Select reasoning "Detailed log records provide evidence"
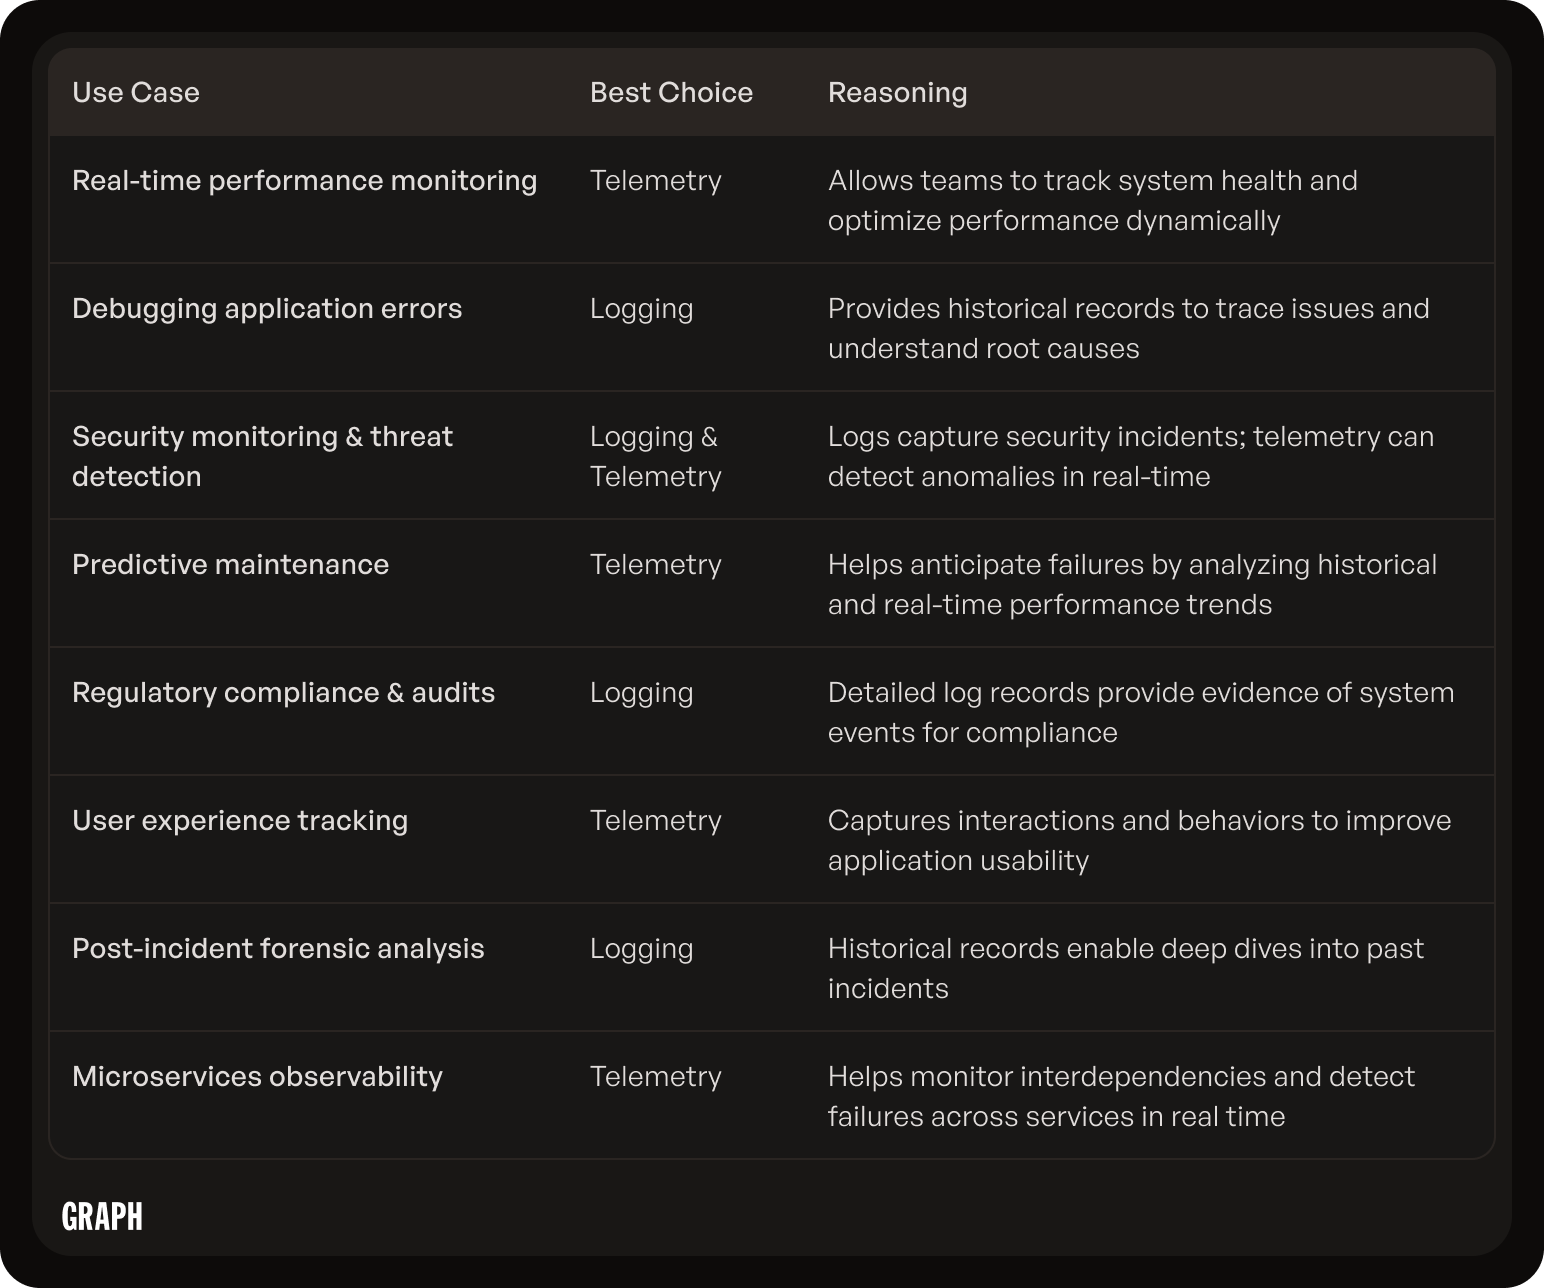Image resolution: width=1544 pixels, height=1288 pixels. coord(1141,712)
